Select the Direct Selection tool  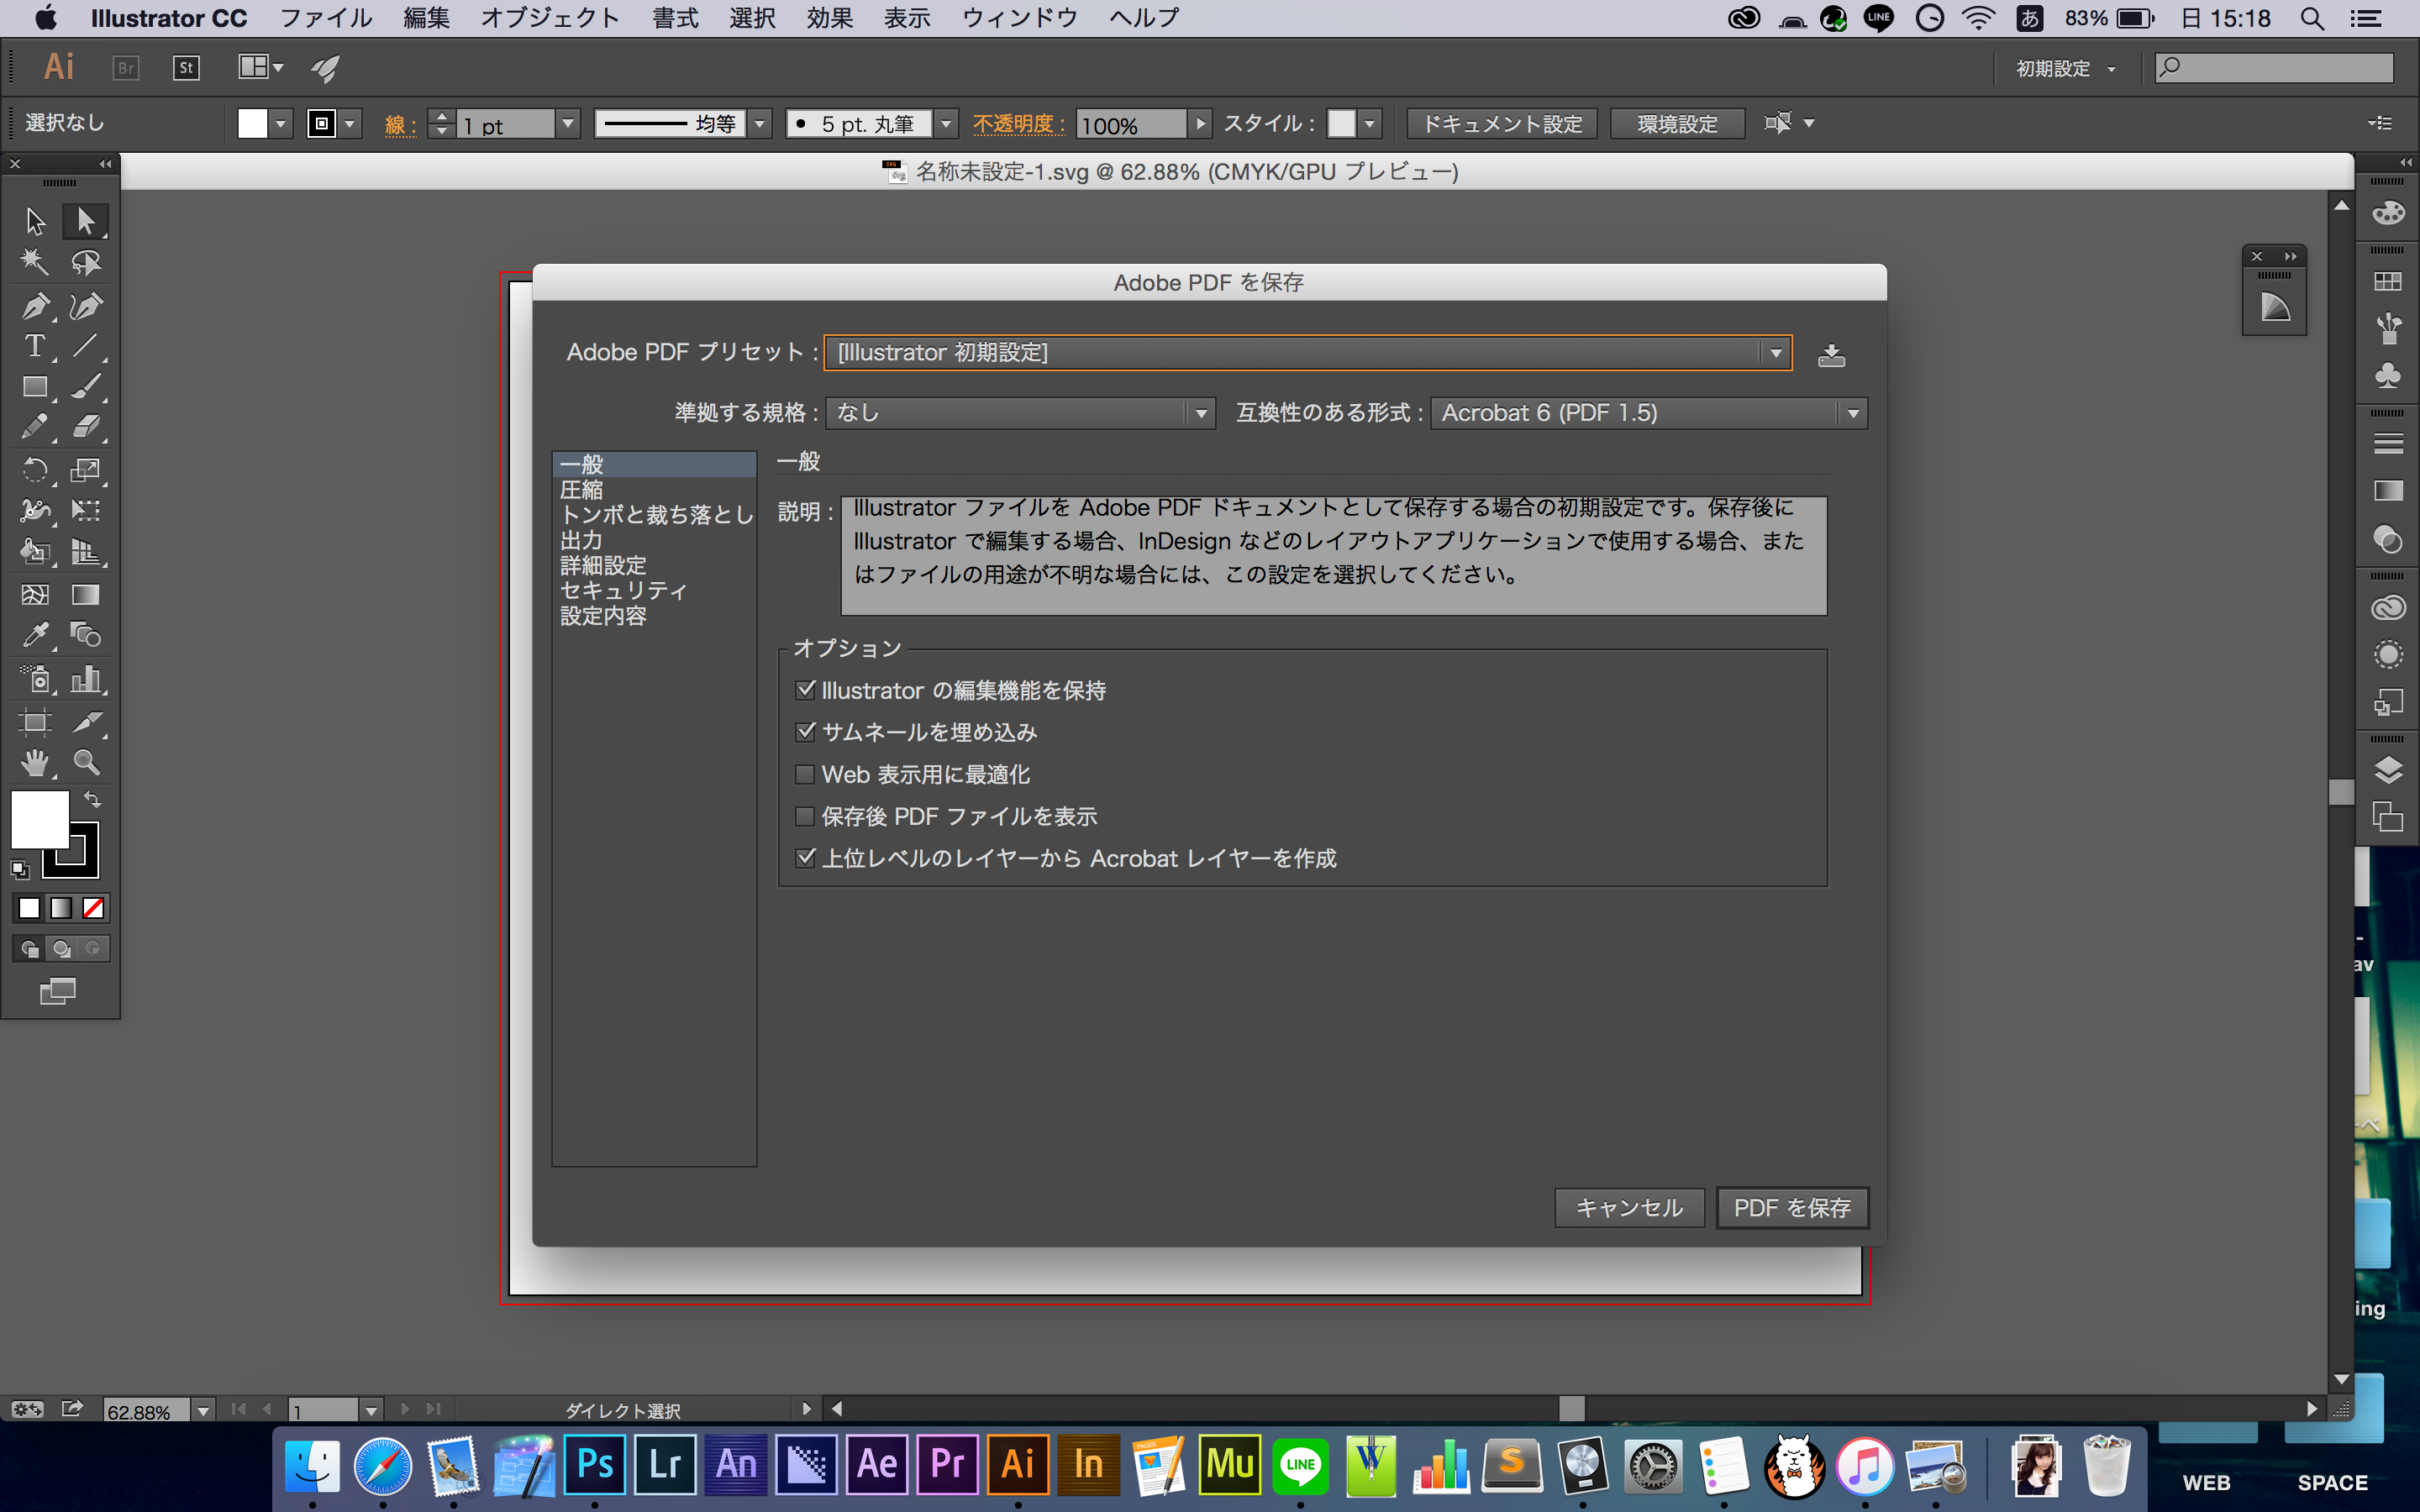tap(86, 221)
